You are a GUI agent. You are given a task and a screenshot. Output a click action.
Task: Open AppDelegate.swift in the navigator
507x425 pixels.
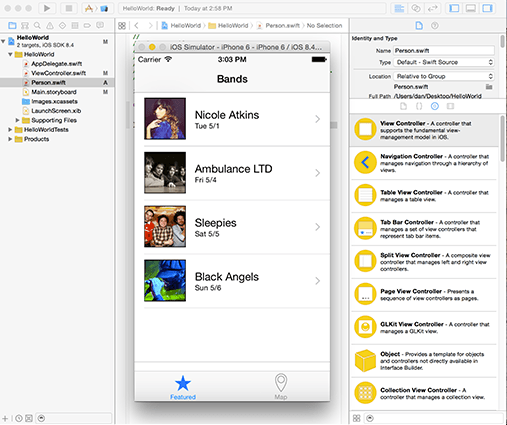[56, 64]
